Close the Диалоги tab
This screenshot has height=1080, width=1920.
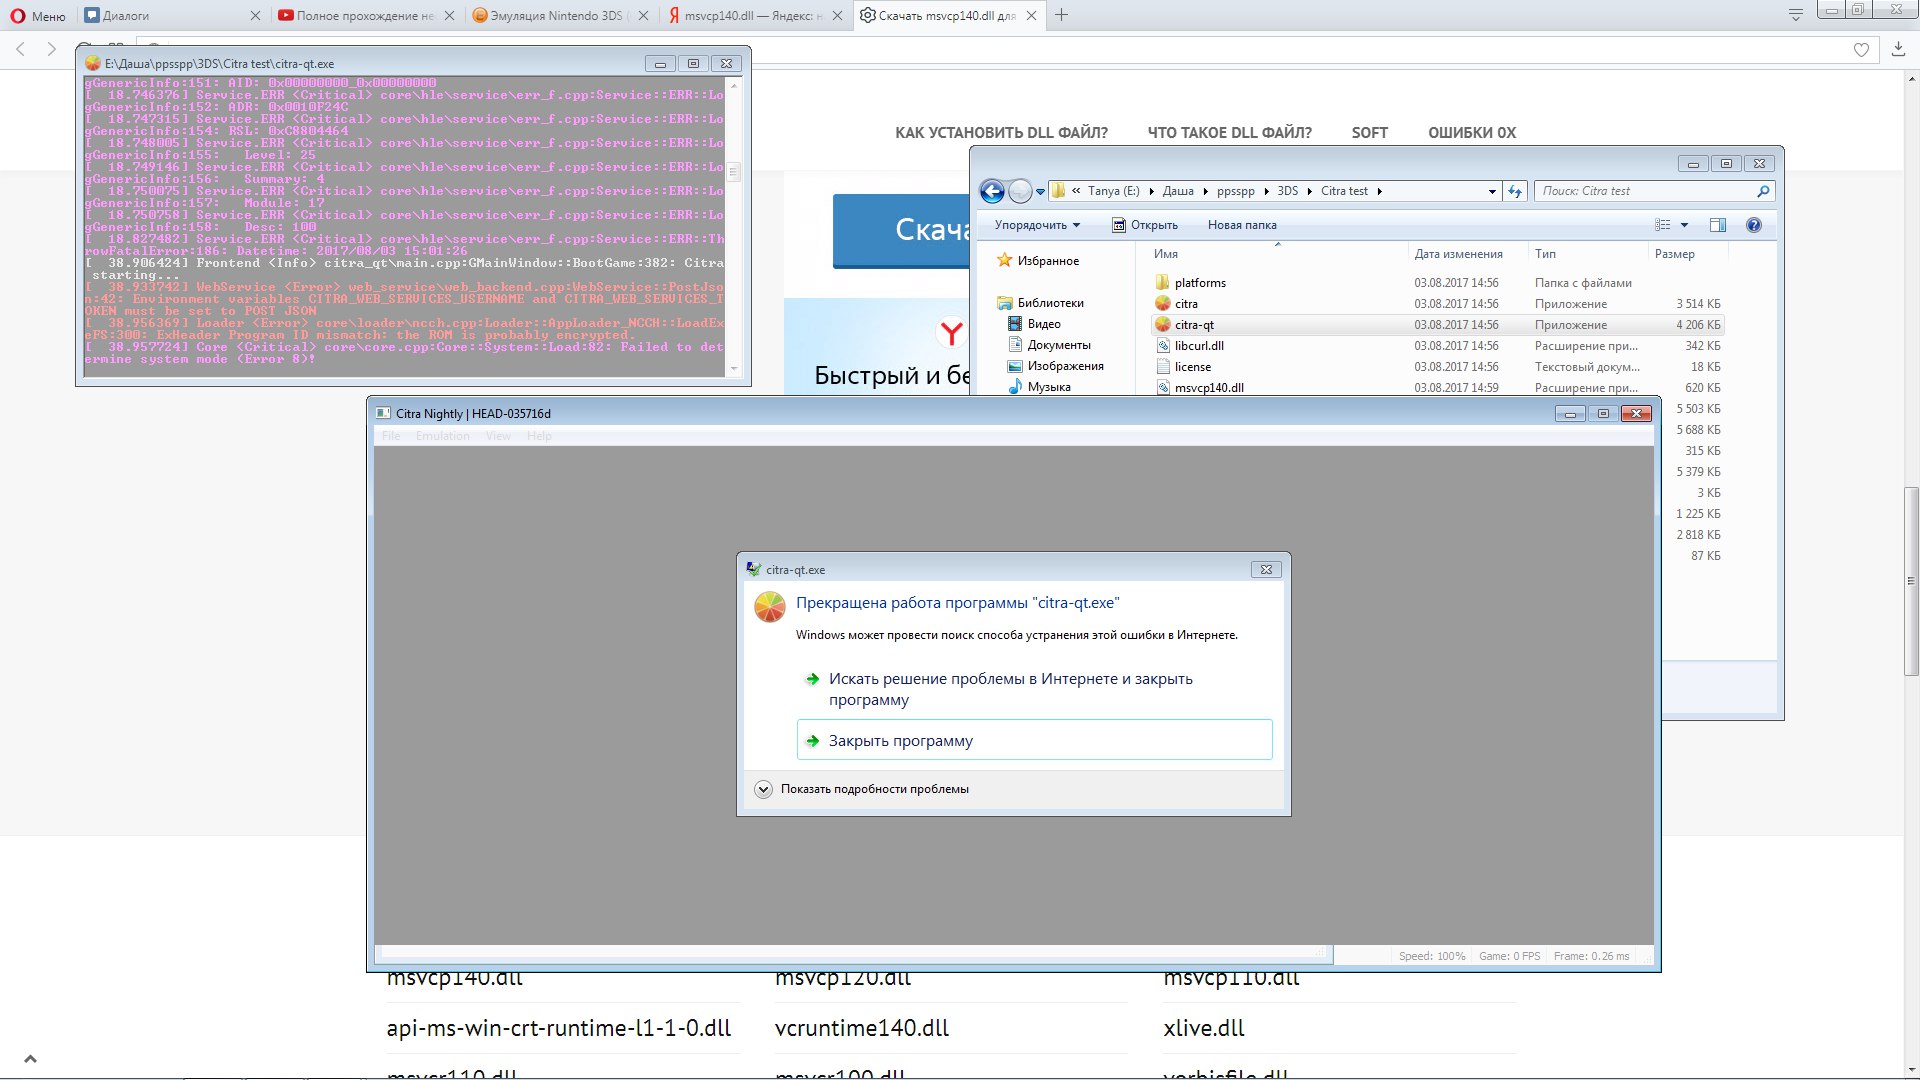[x=255, y=15]
